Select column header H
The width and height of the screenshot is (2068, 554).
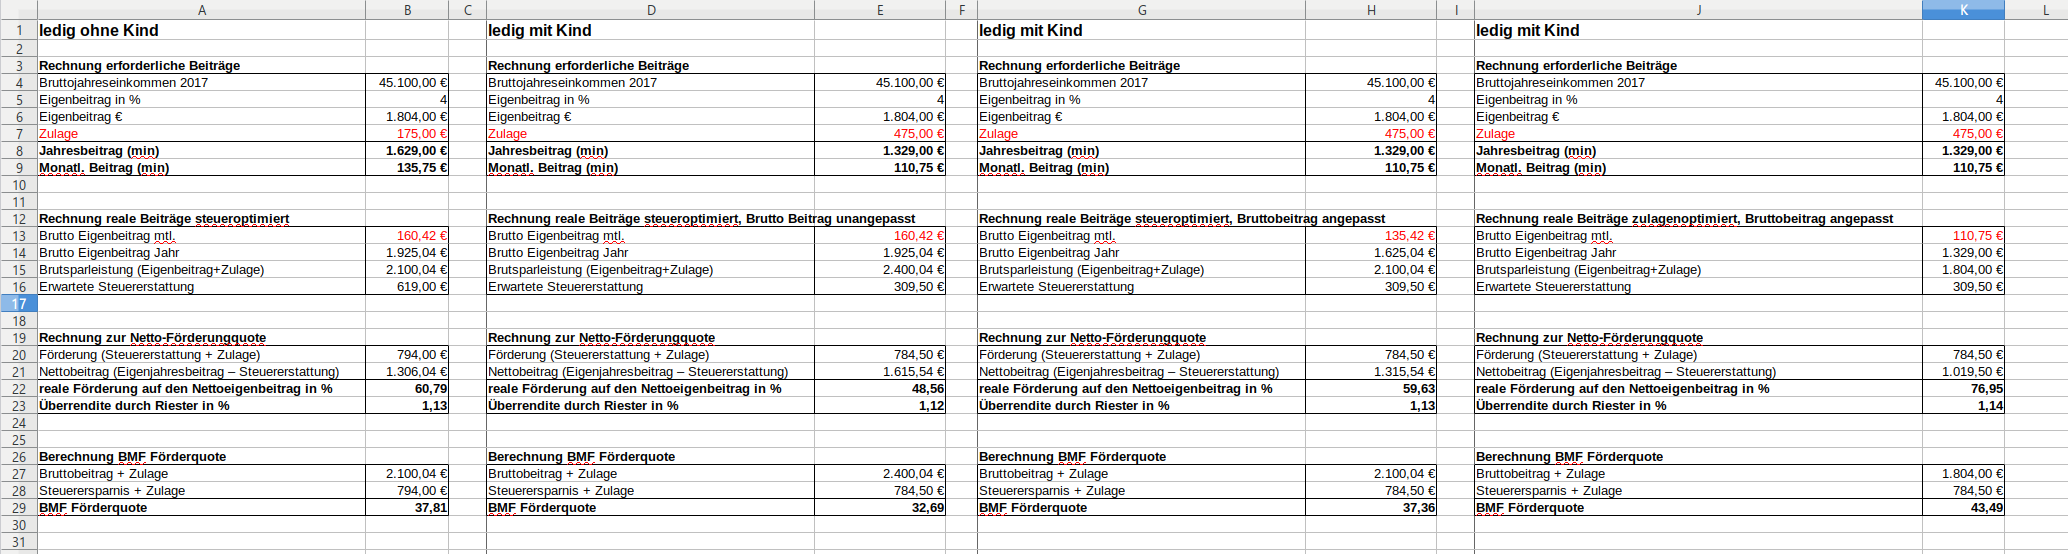tap(1371, 10)
